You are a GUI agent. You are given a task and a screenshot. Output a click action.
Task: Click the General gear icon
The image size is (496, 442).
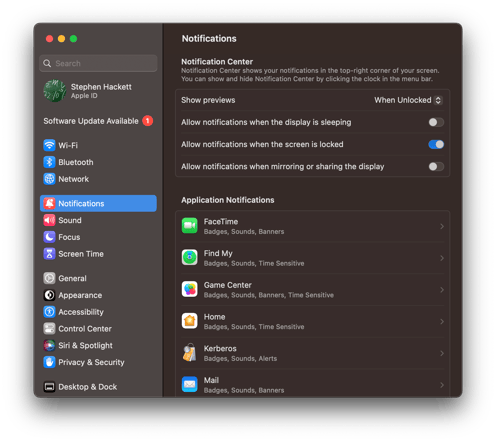point(49,278)
